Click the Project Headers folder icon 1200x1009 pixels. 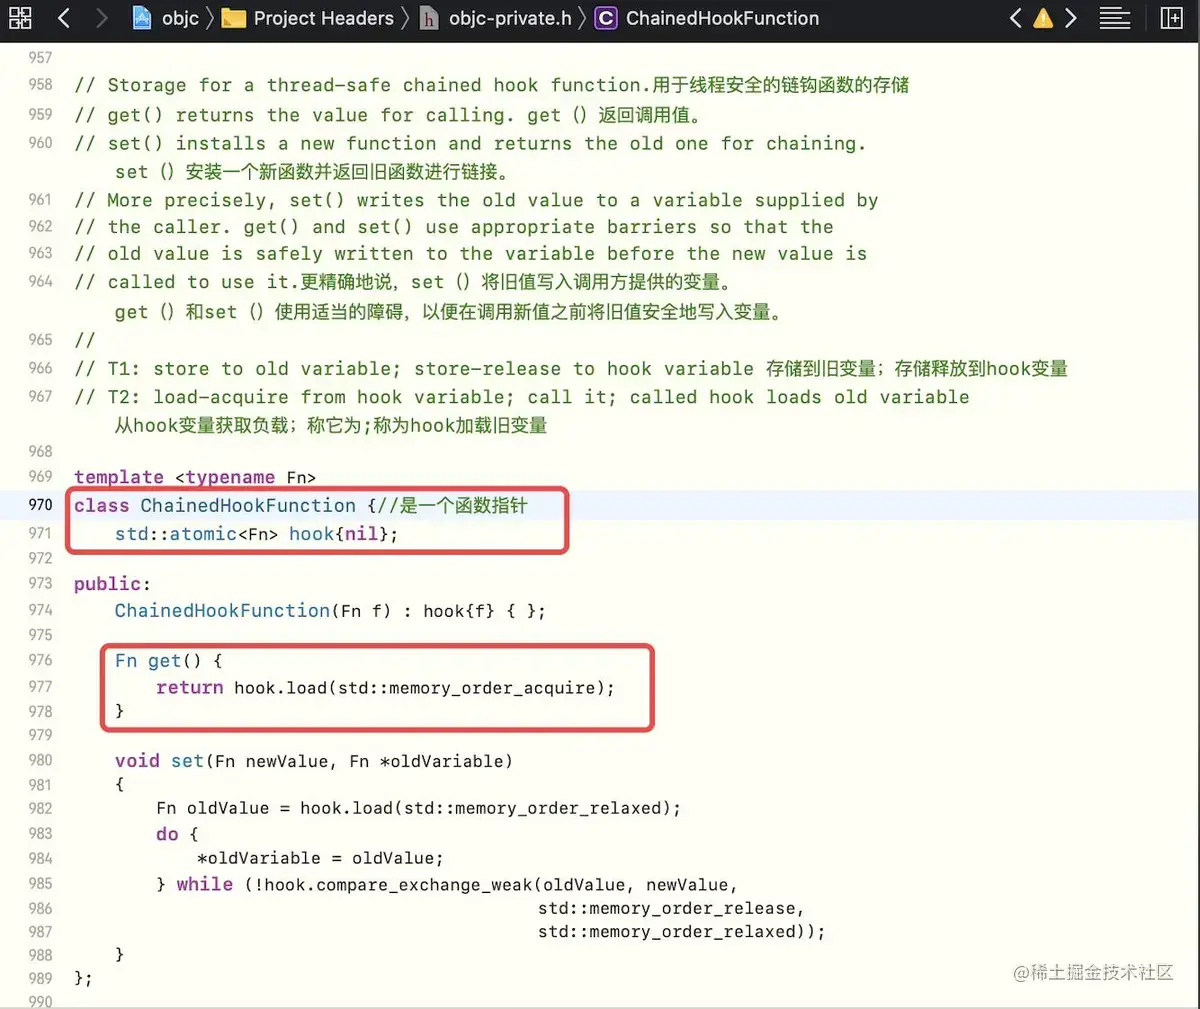[233, 18]
